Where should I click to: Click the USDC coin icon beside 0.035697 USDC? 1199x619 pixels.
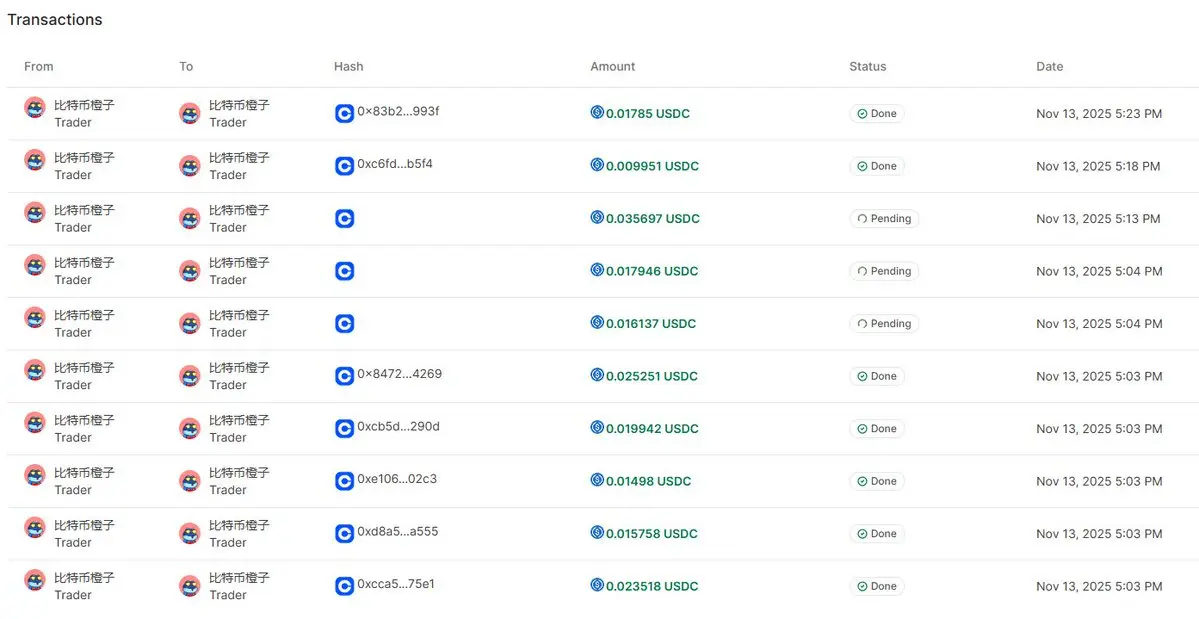coord(597,218)
